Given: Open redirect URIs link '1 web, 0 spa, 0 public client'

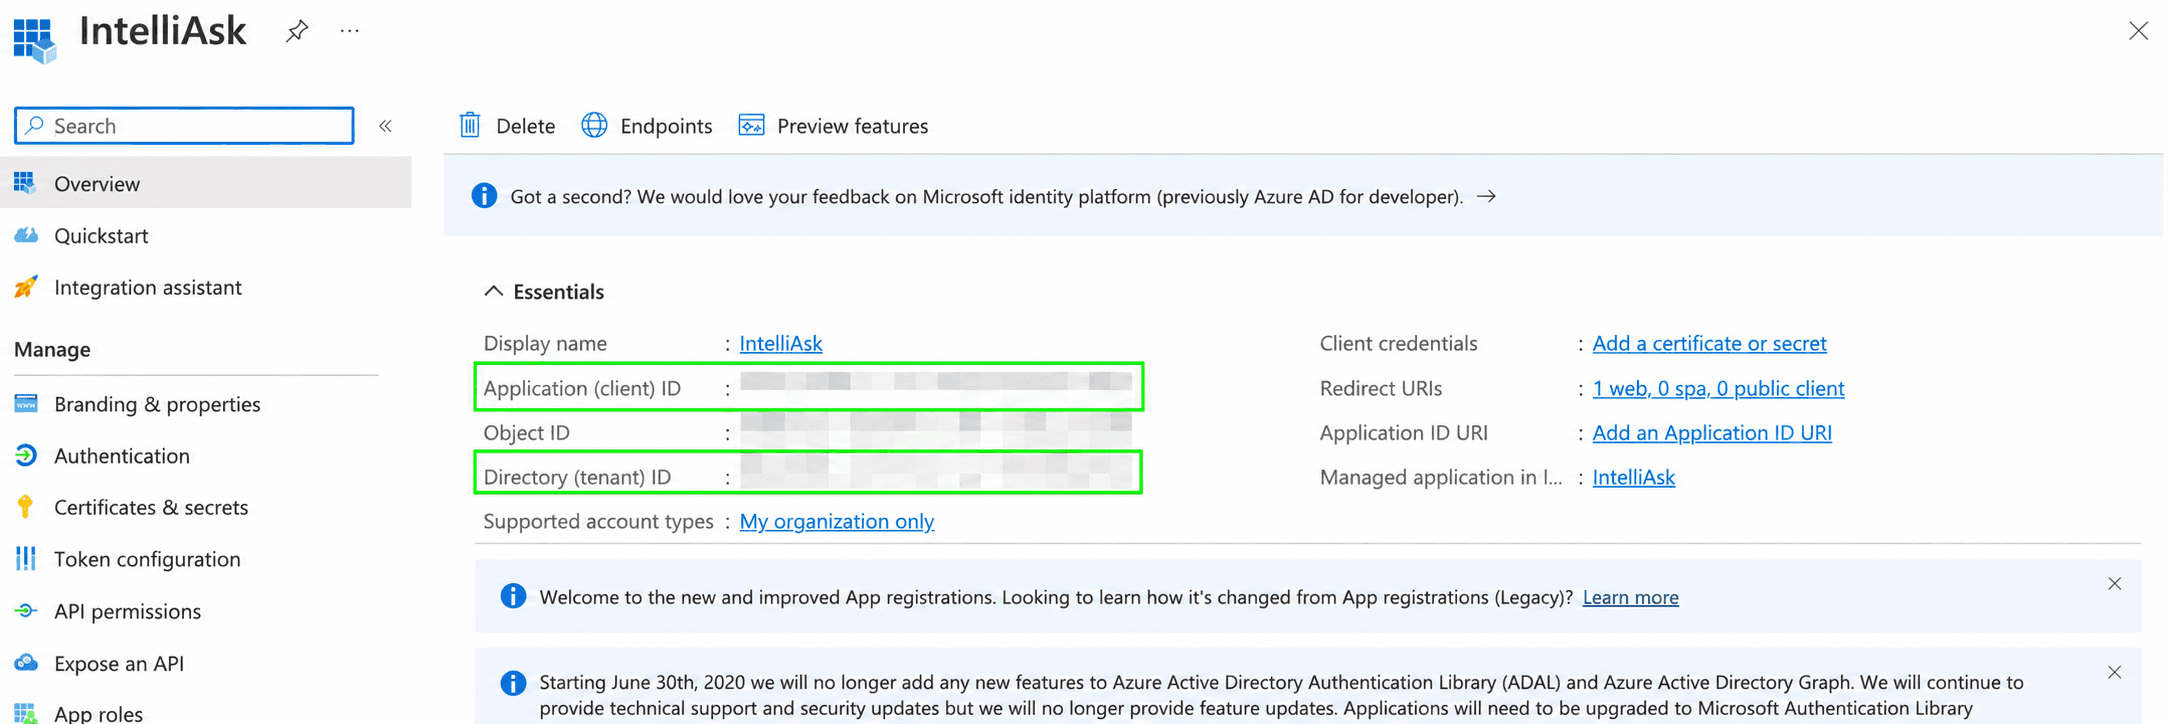Looking at the screenshot, I should (1718, 388).
